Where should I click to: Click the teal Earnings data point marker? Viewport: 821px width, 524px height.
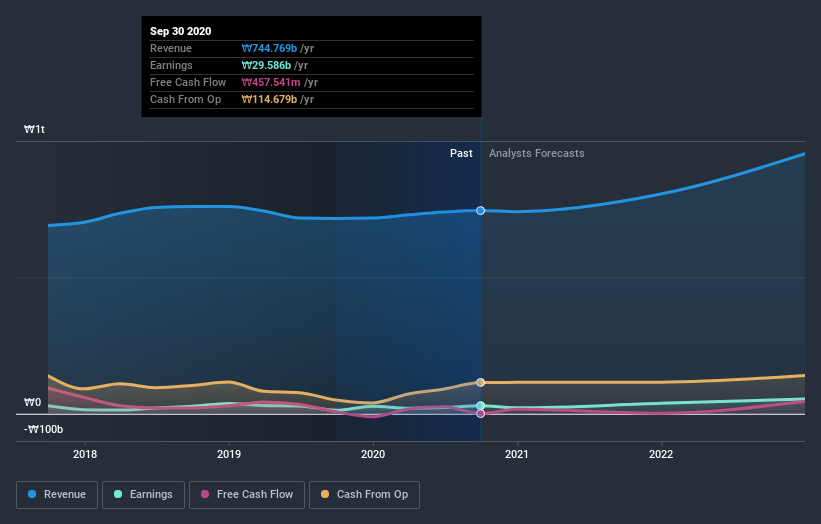pos(481,406)
